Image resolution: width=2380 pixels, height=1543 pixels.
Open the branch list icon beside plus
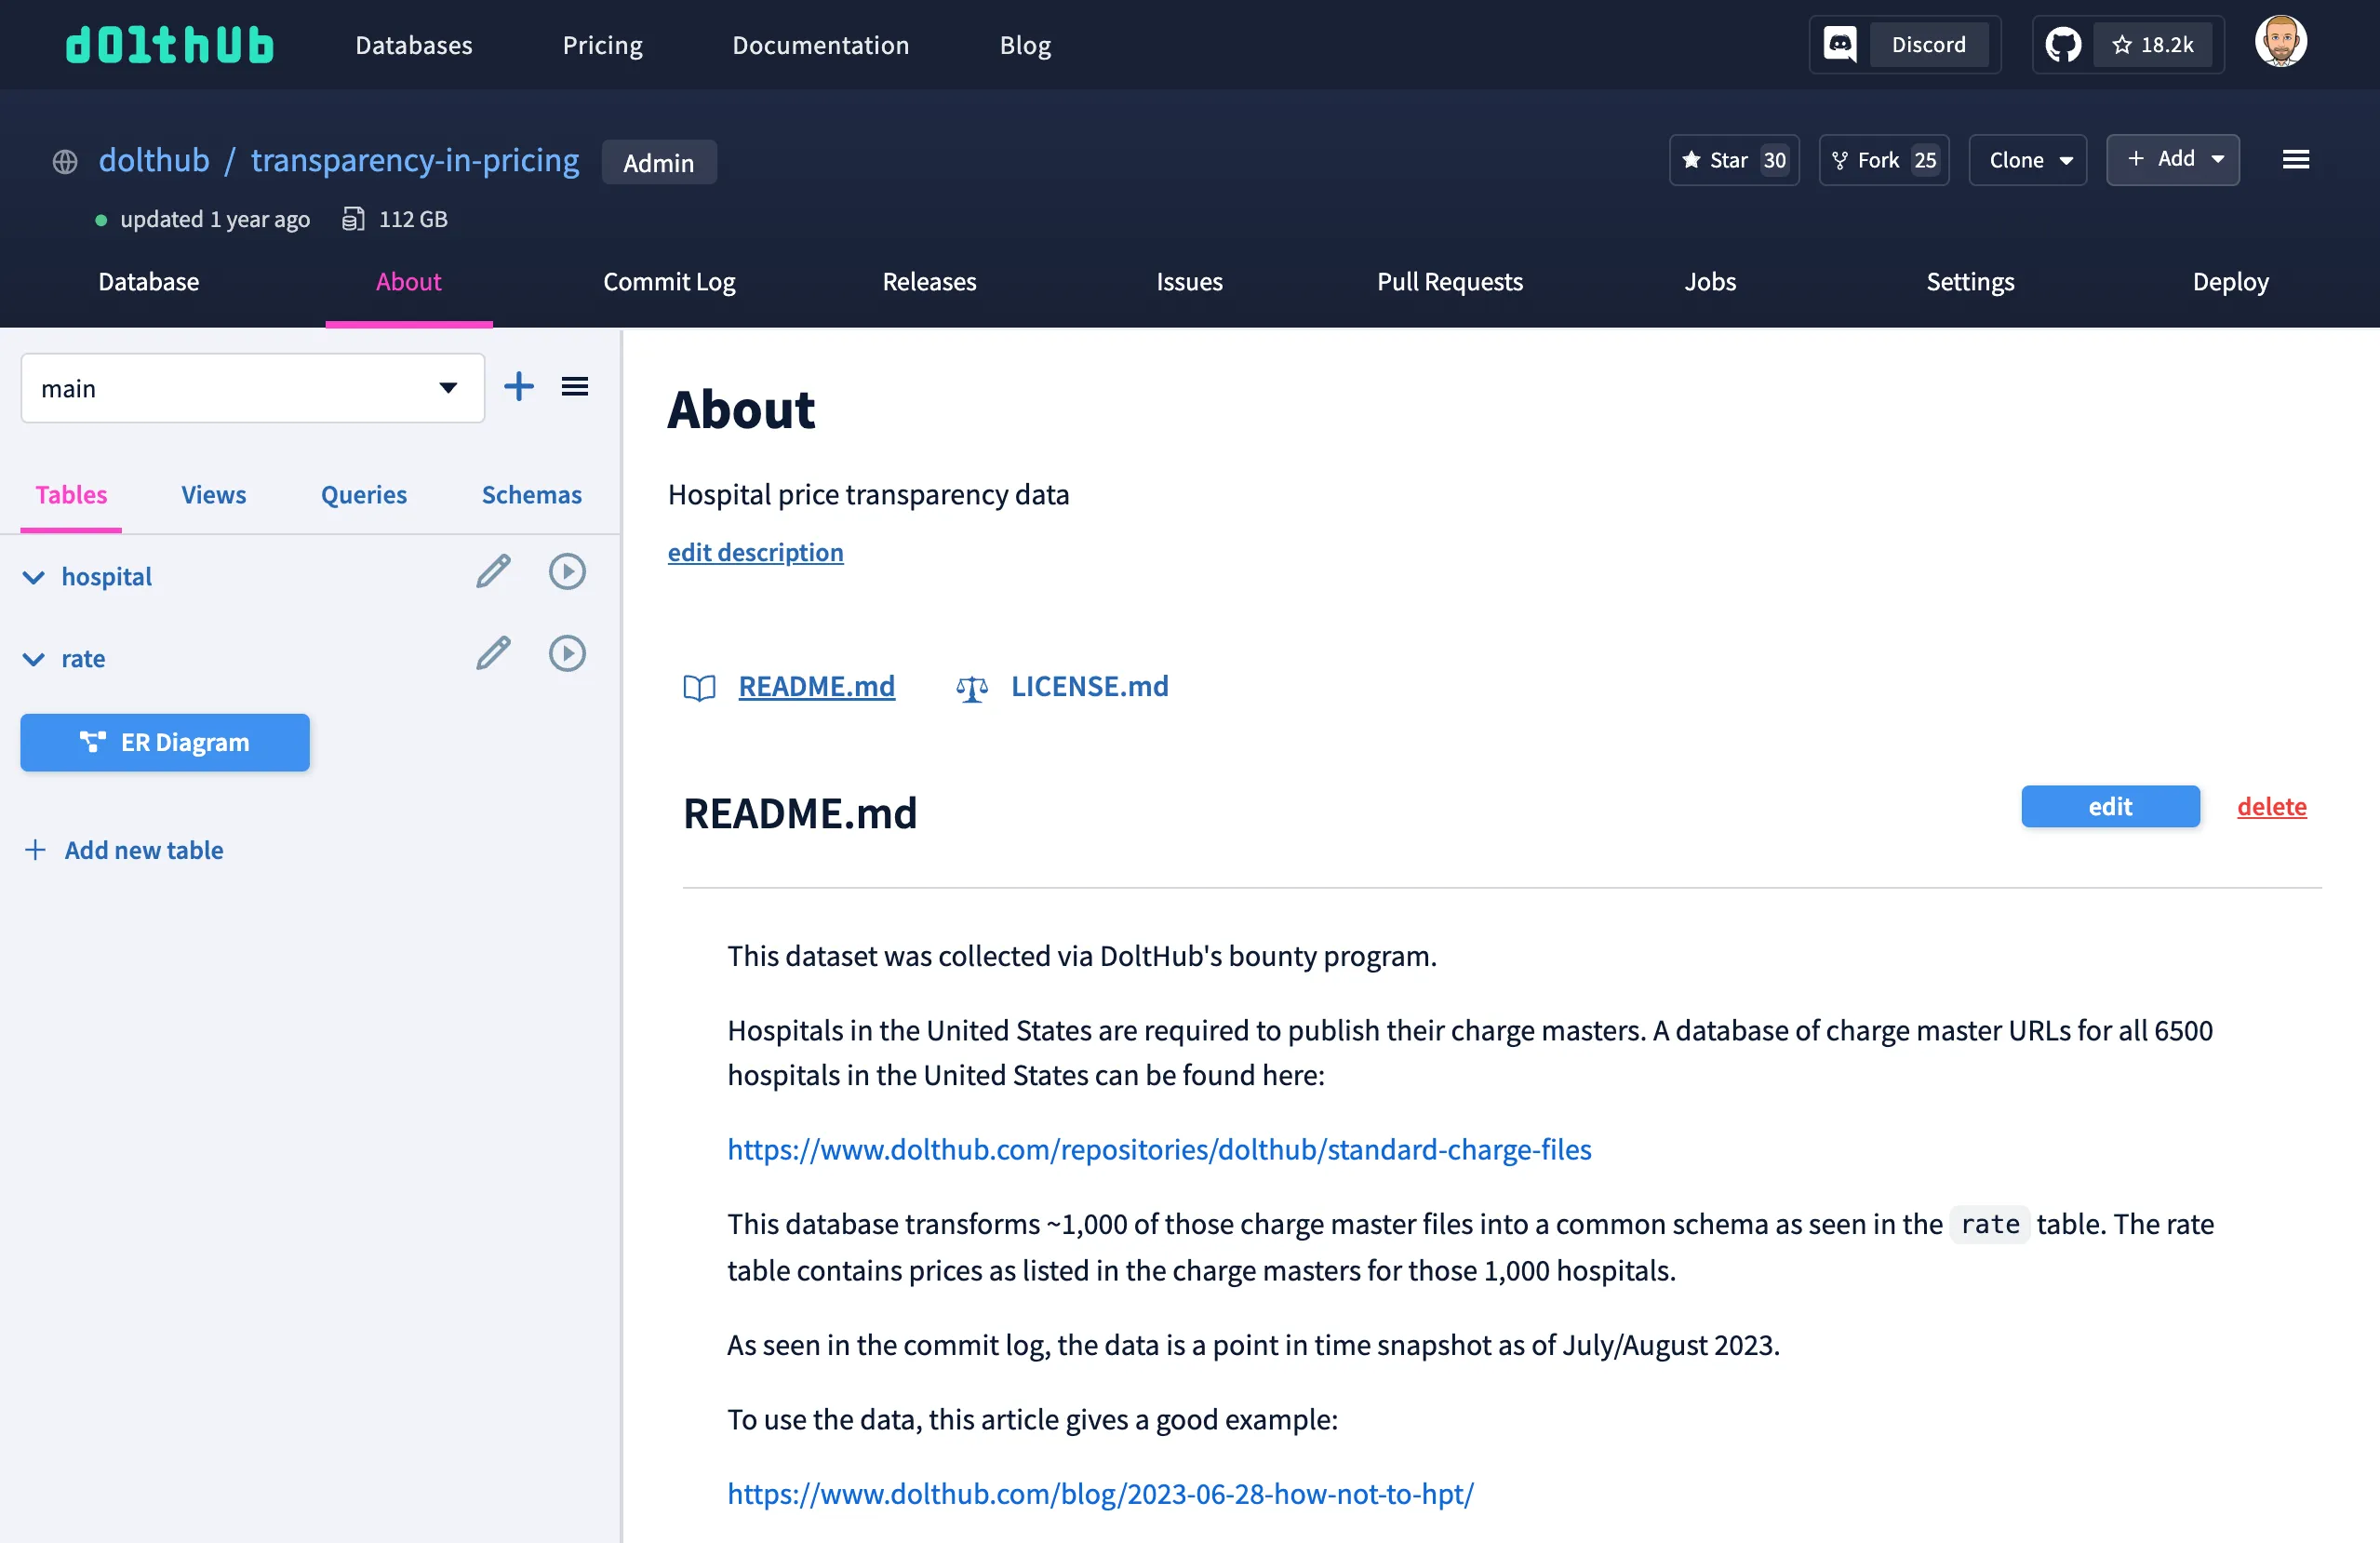(575, 386)
